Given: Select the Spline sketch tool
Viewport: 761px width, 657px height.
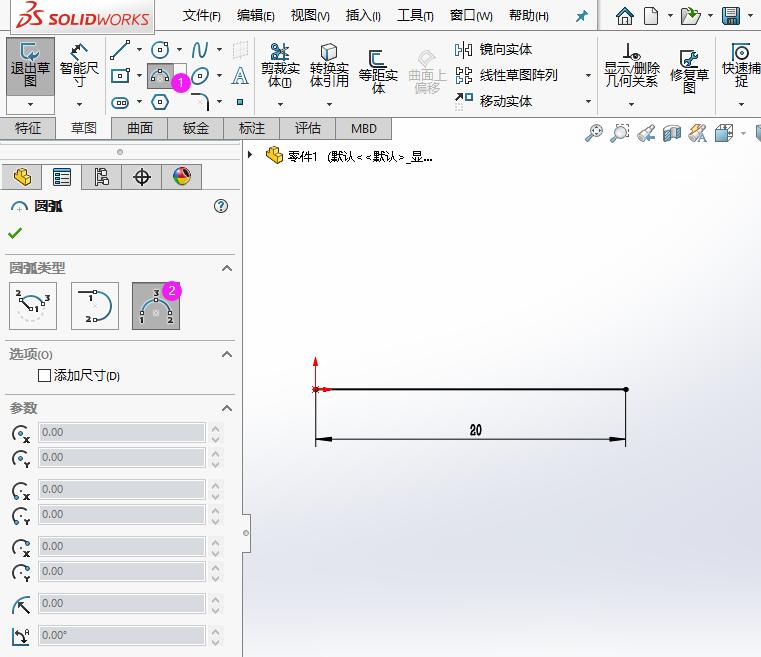Looking at the screenshot, I should [200, 49].
